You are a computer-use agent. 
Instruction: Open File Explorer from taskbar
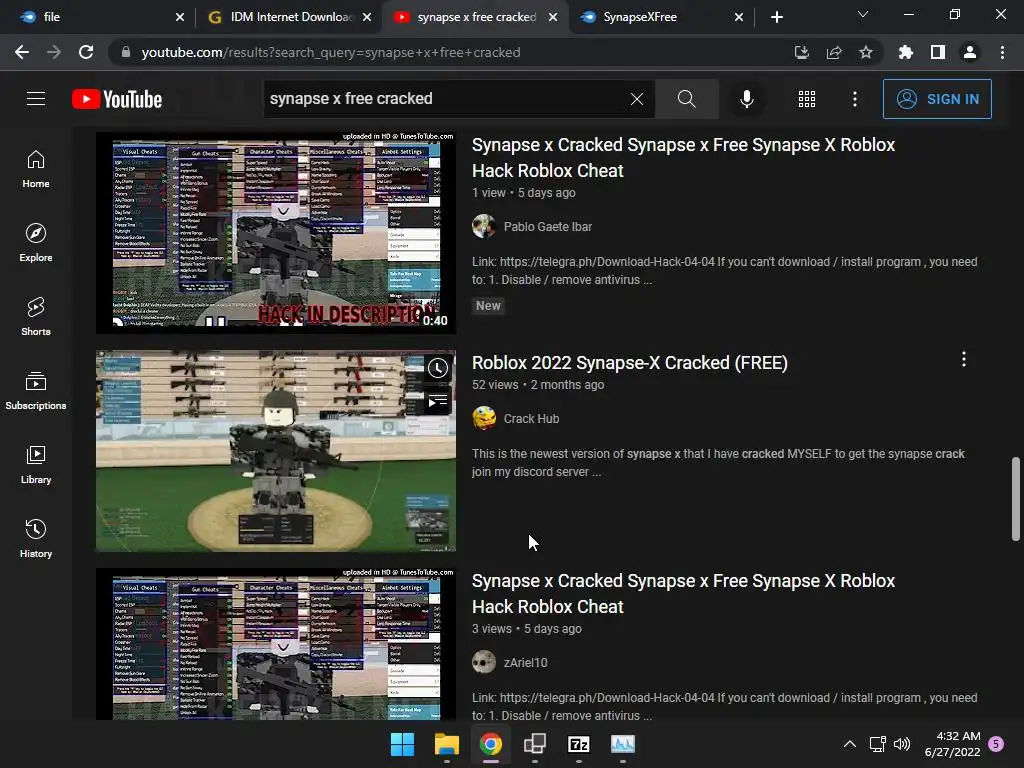(447, 744)
